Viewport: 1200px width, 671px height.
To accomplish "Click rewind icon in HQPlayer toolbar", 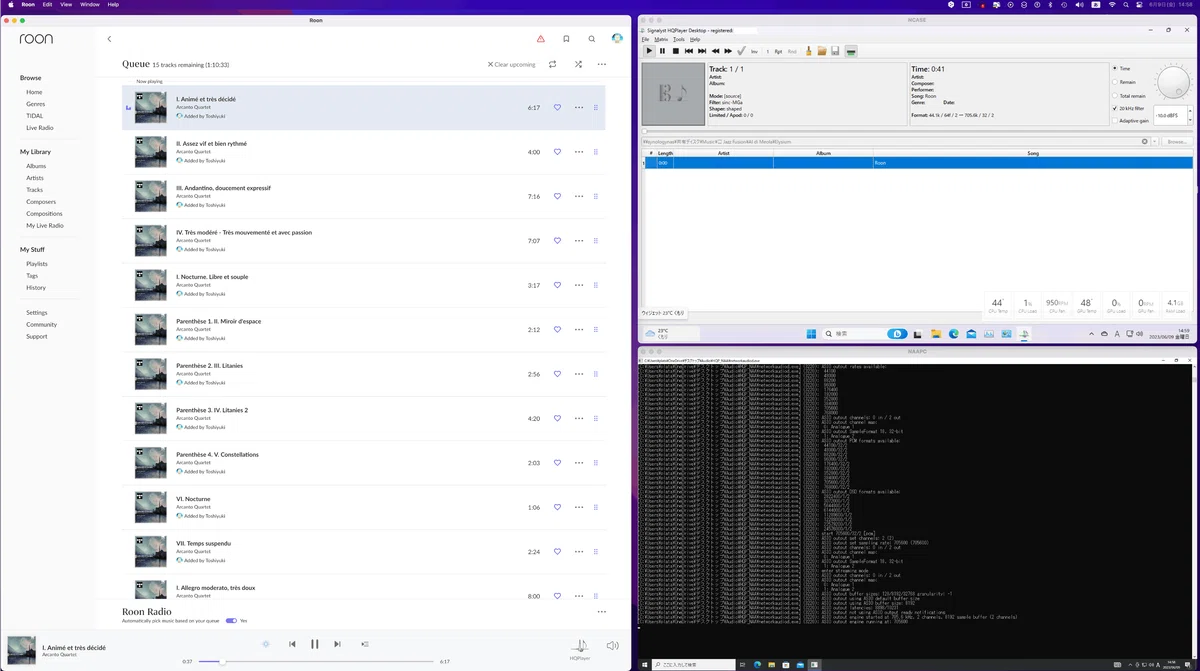I will pyautogui.click(x=715, y=51).
